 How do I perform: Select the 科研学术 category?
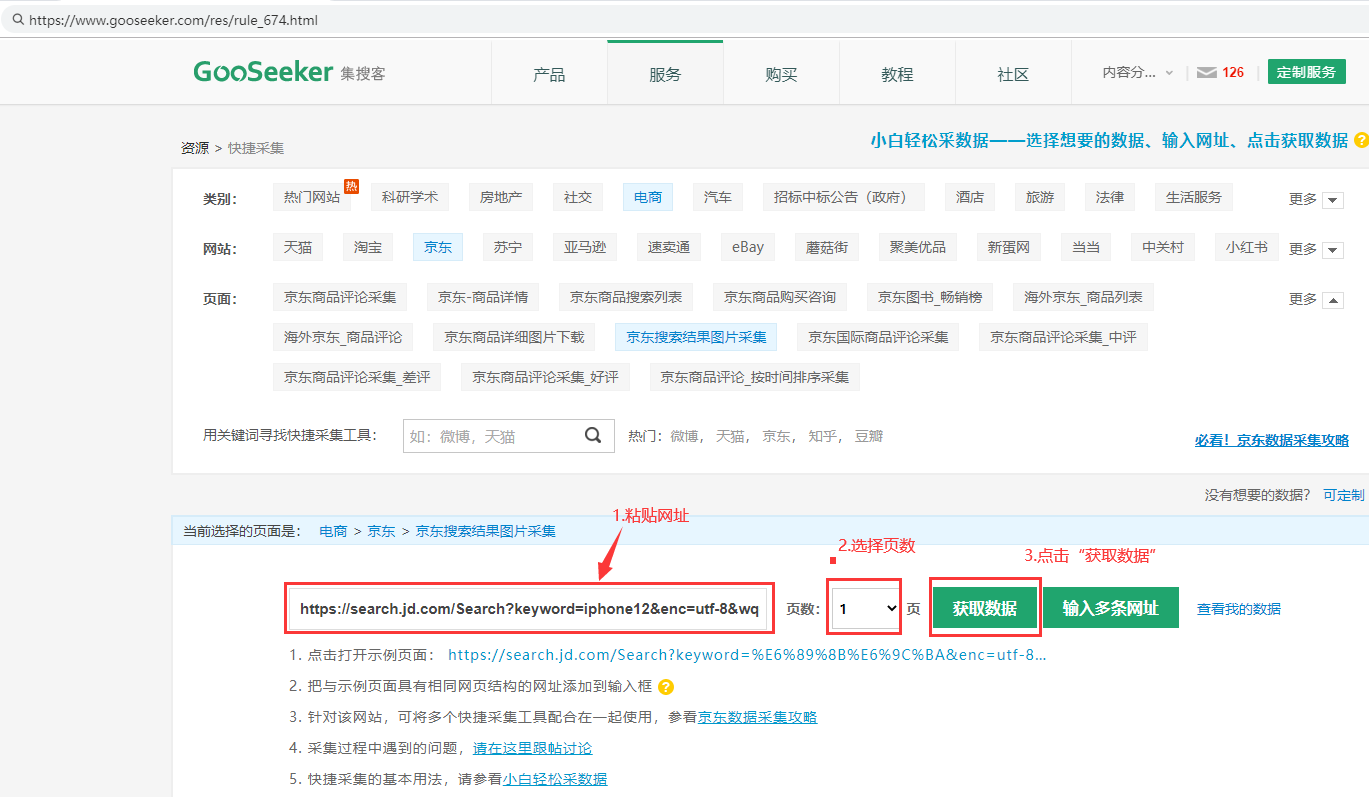tap(410, 197)
